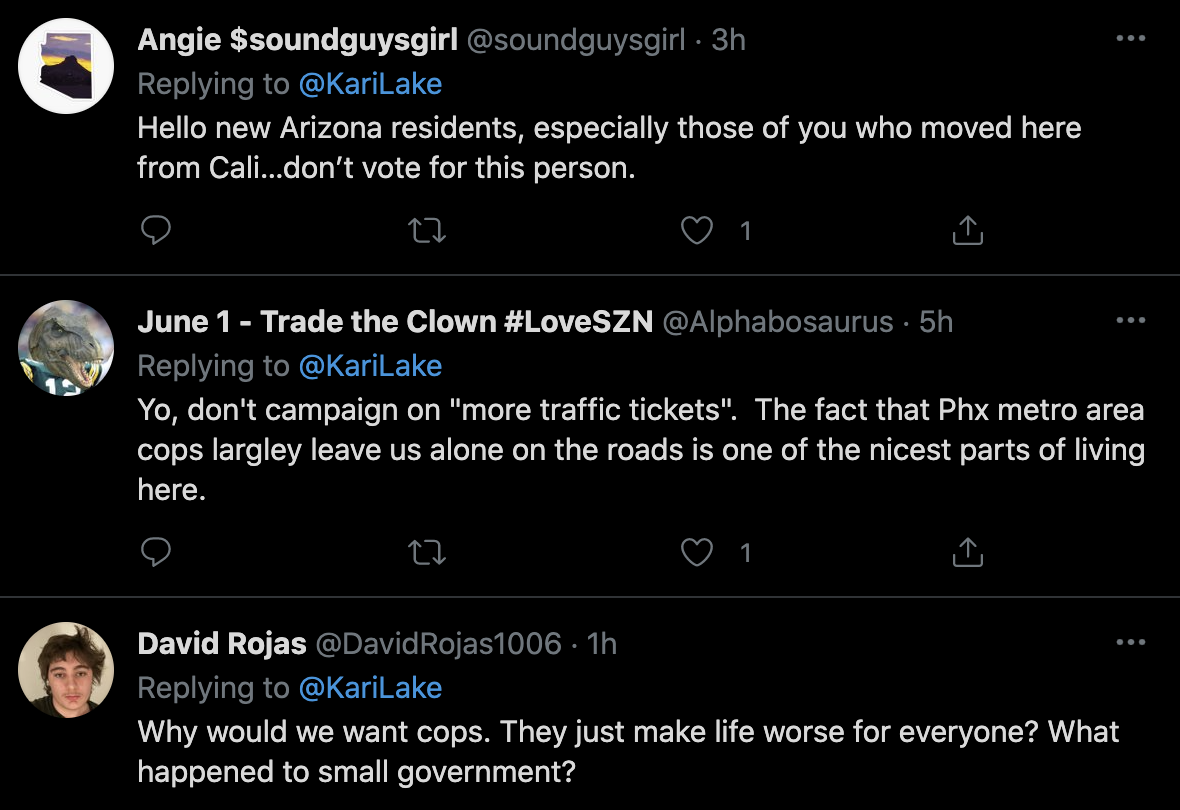Reply to the Alphabosaurus traffic tickets tweet
Viewport: 1180px width, 810px height.
click(156, 552)
